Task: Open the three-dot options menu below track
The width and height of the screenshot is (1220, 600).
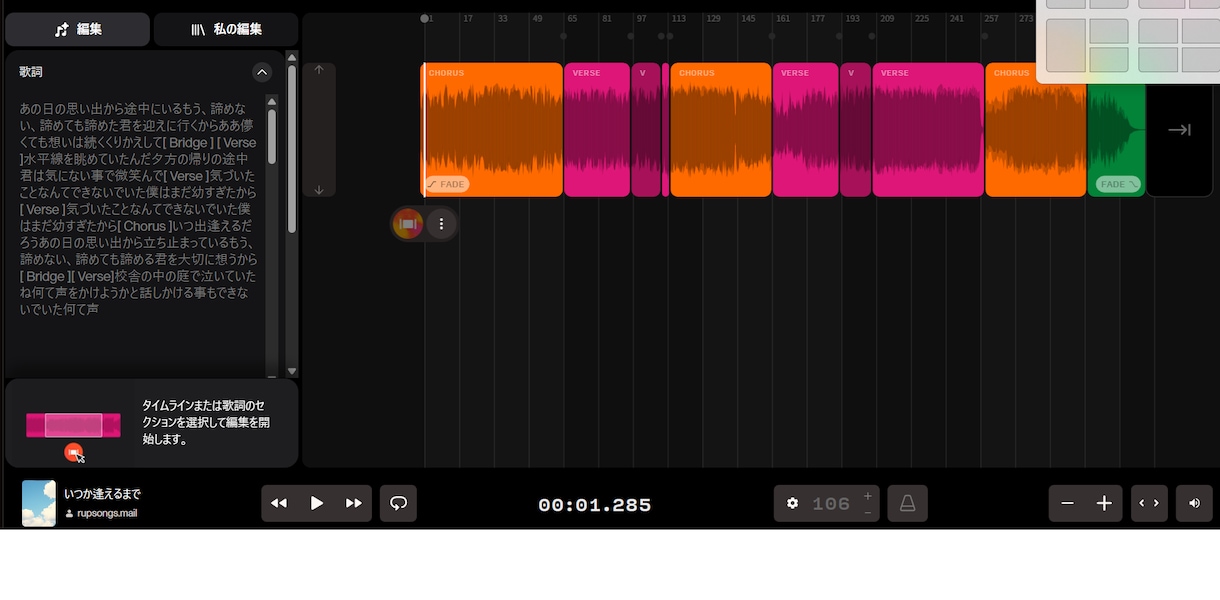Action: click(x=441, y=224)
